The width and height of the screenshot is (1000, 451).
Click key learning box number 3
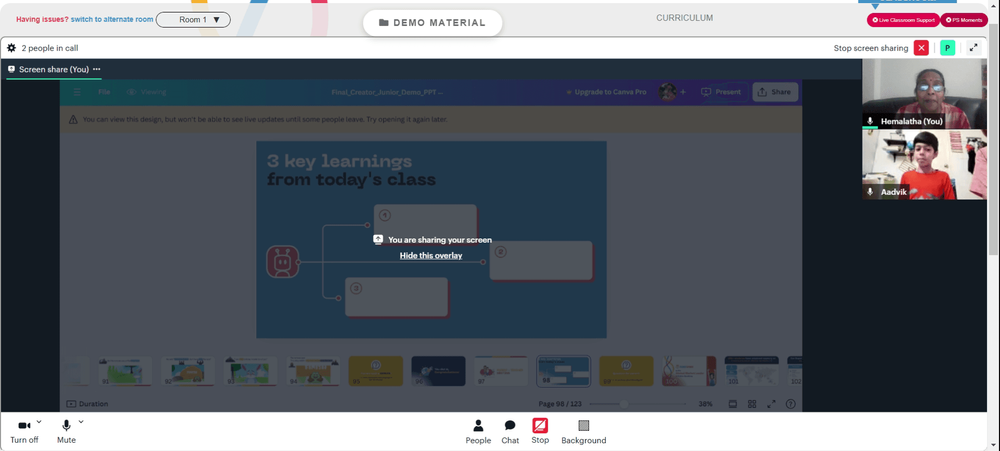[397, 297]
